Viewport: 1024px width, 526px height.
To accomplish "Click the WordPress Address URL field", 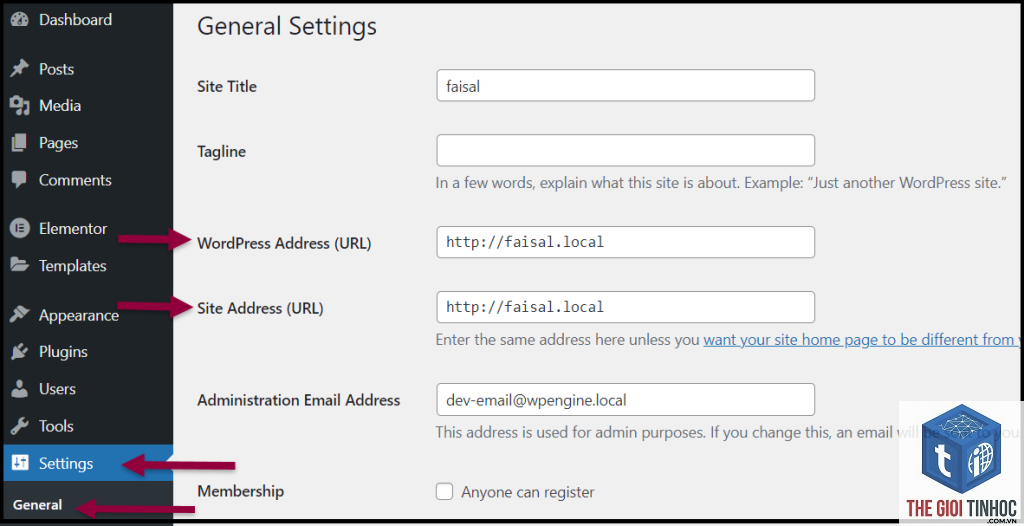I will click(625, 242).
